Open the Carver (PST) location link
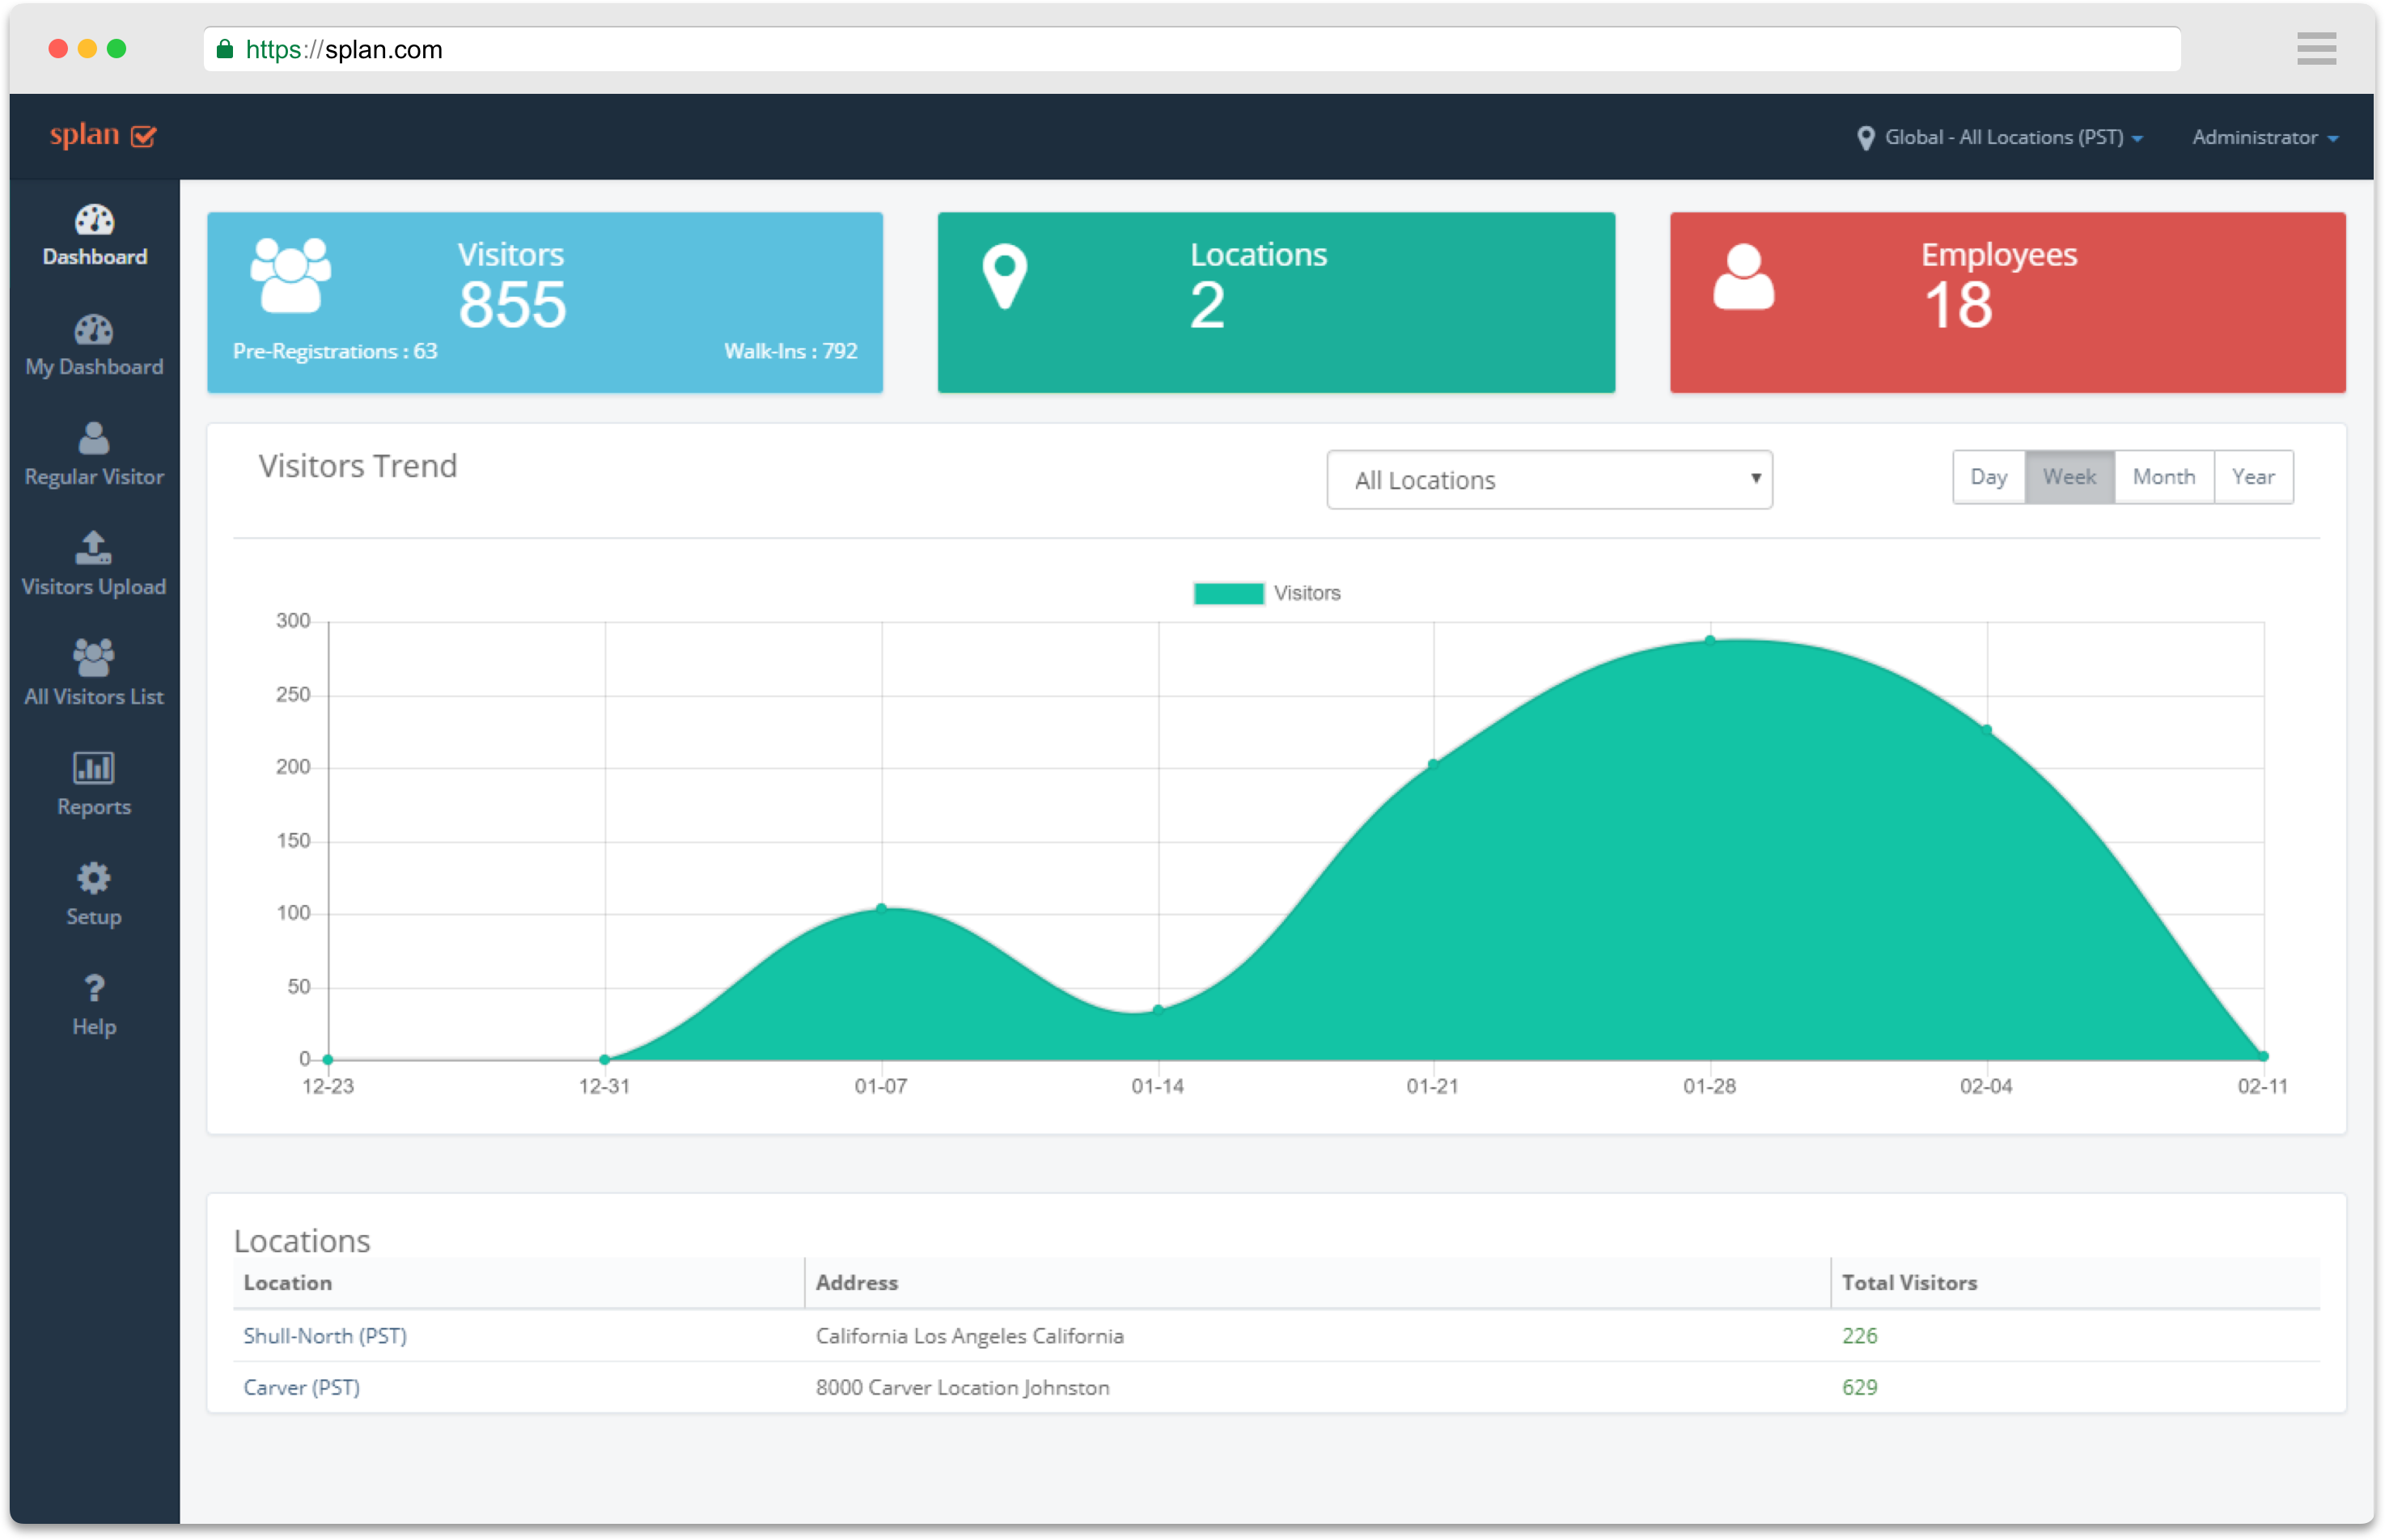This screenshot has width=2385, height=1540. (x=301, y=1387)
